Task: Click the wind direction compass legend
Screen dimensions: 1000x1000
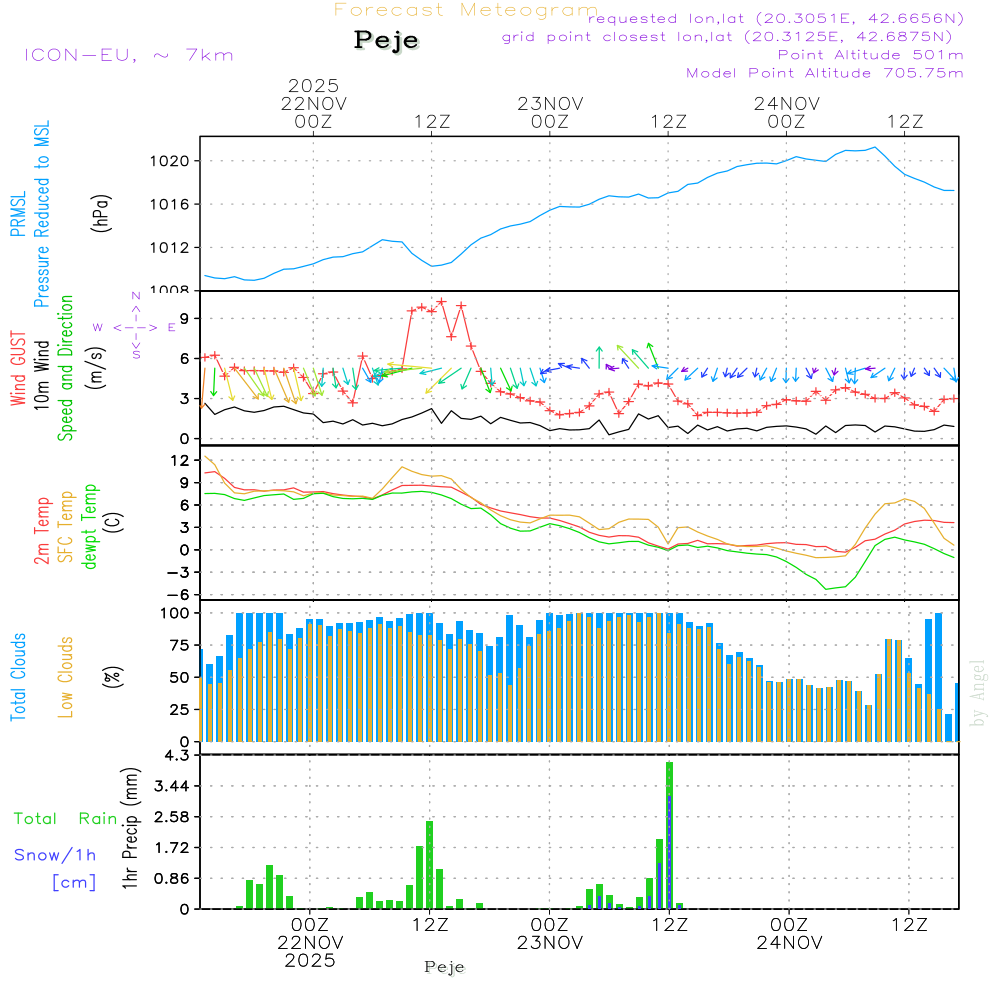Action: tap(135, 326)
